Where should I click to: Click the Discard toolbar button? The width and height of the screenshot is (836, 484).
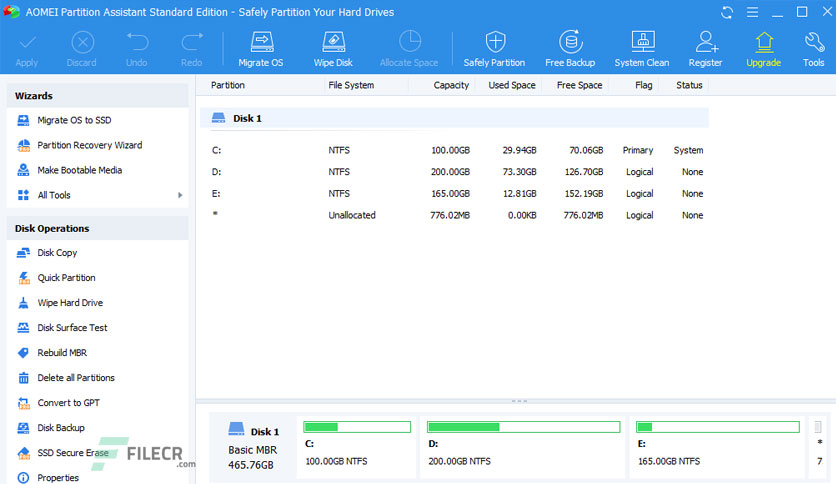(82, 49)
